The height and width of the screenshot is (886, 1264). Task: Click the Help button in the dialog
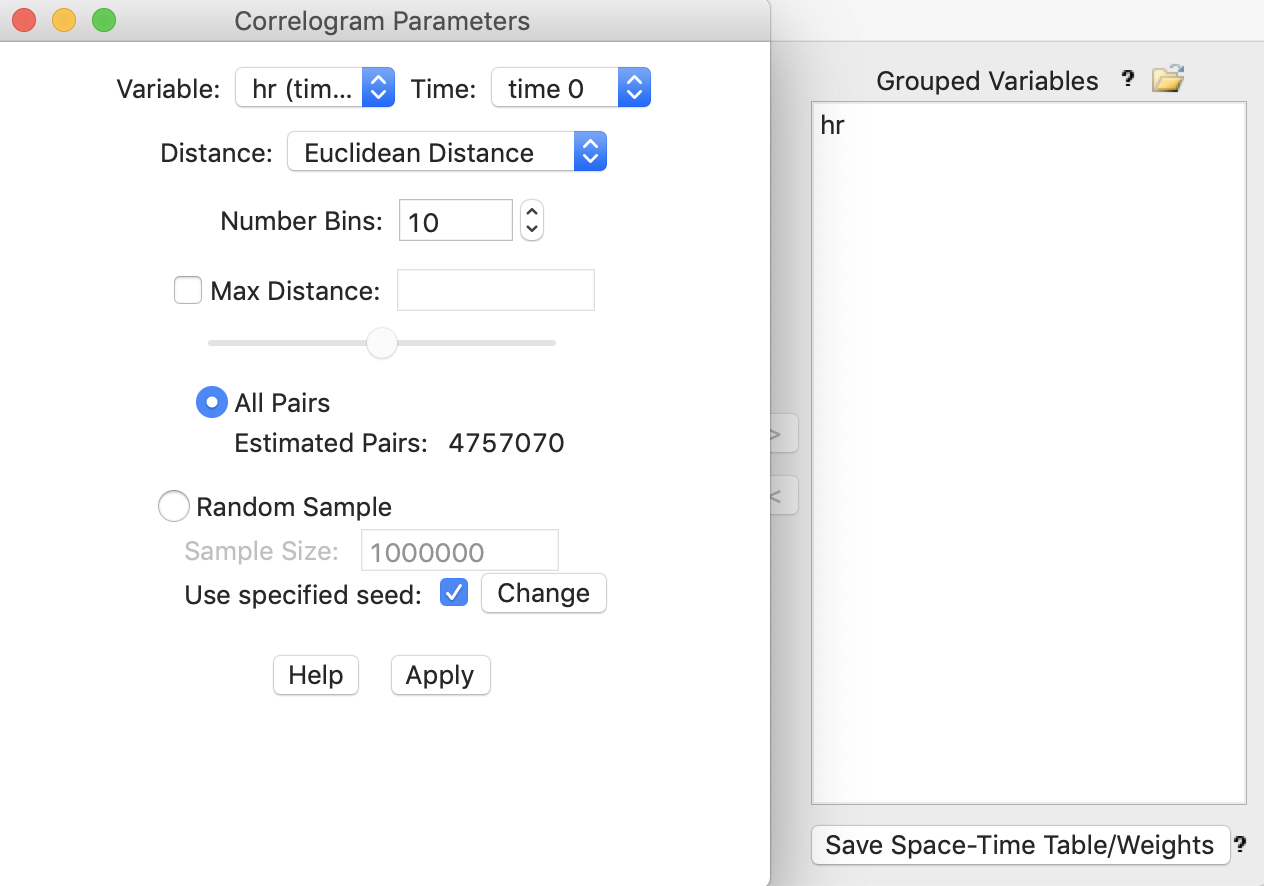coord(315,675)
